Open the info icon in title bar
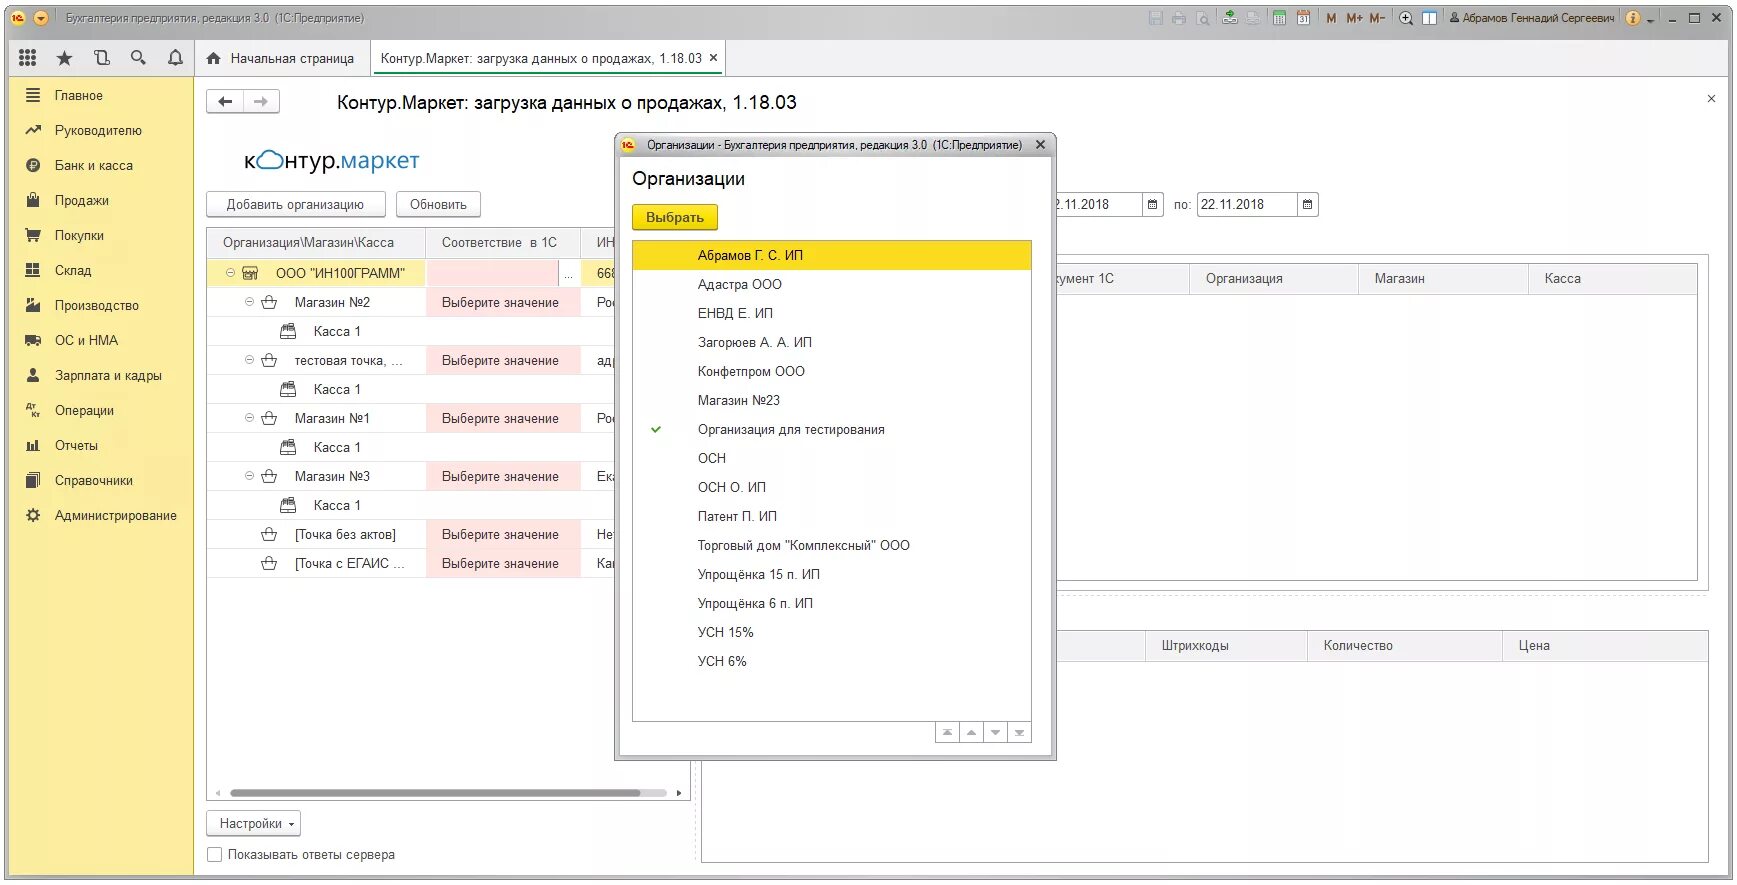 (1633, 18)
